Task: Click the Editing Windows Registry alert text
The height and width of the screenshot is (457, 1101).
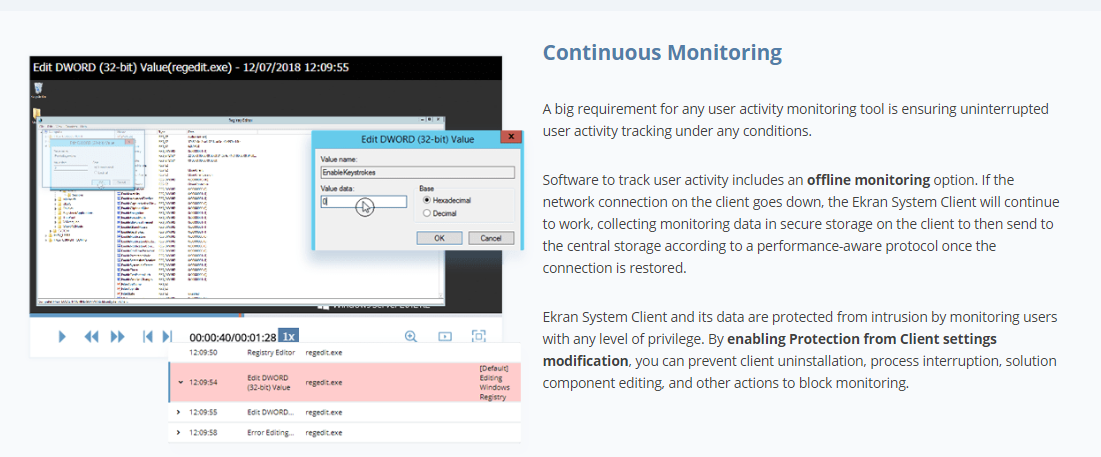Action: [x=494, y=383]
